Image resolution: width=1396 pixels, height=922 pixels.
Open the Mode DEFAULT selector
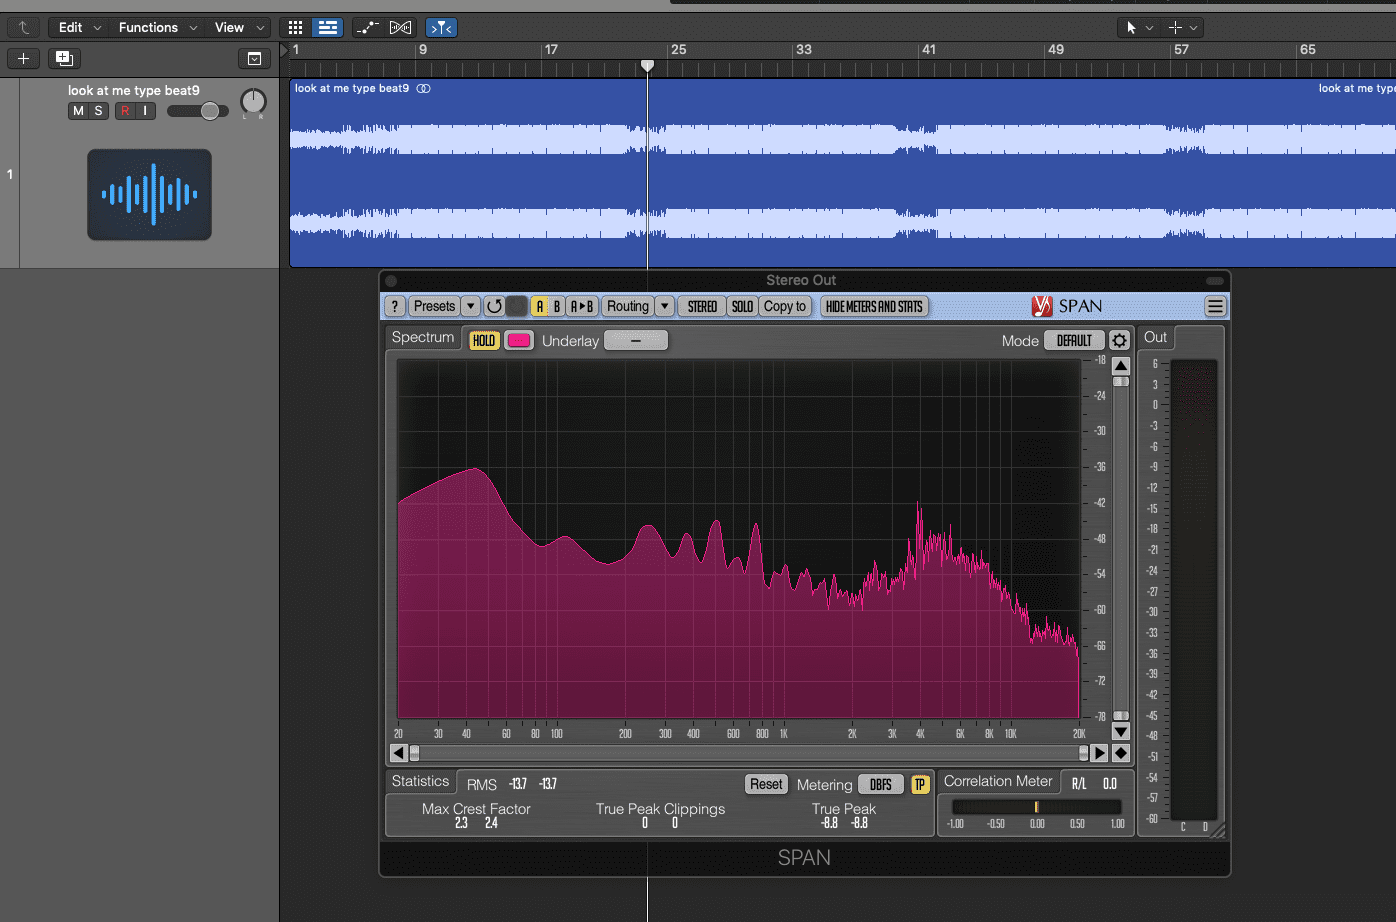coord(1074,340)
